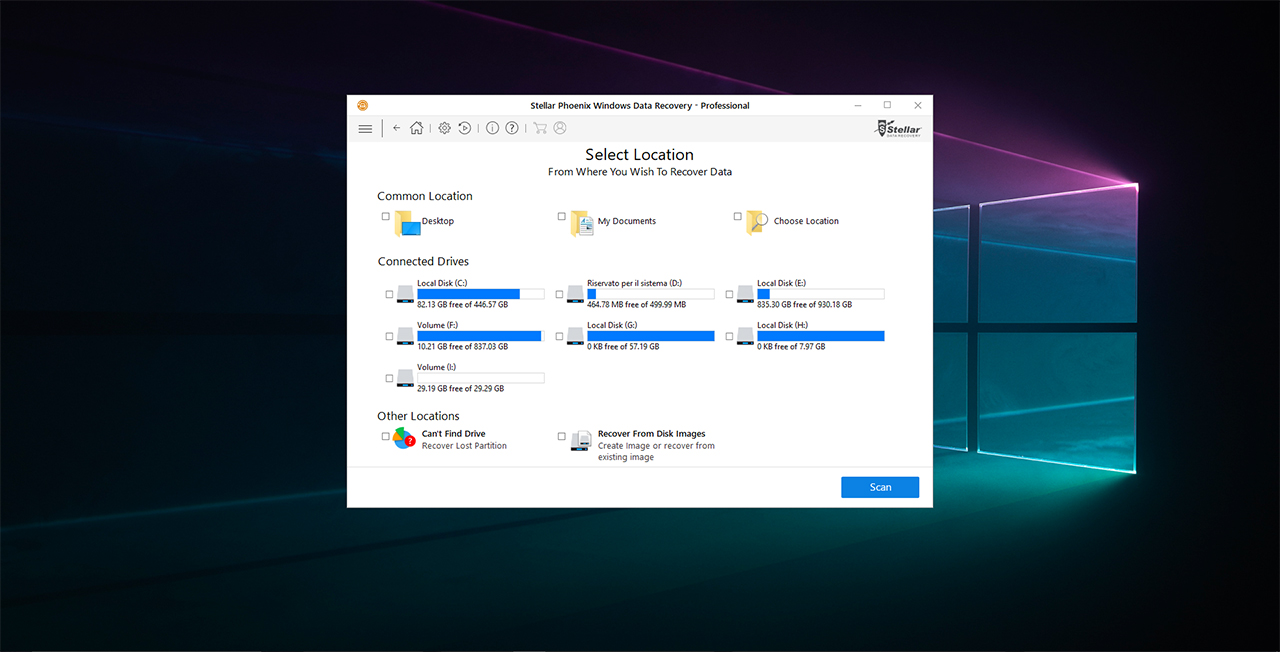Image resolution: width=1280 pixels, height=652 pixels.
Task: Click the user account icon in the toolbar
Action: [x=560, y=128]
